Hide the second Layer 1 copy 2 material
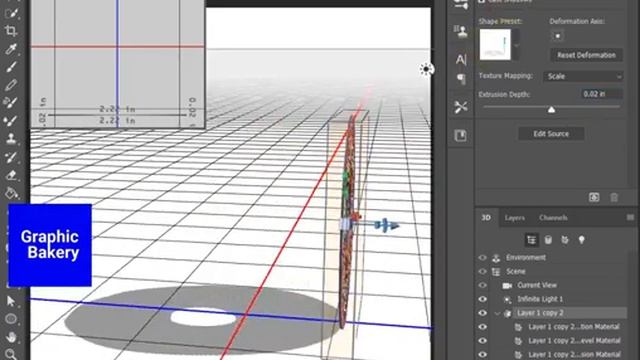The height and width of the screenshot is (360, 640). 482,341
